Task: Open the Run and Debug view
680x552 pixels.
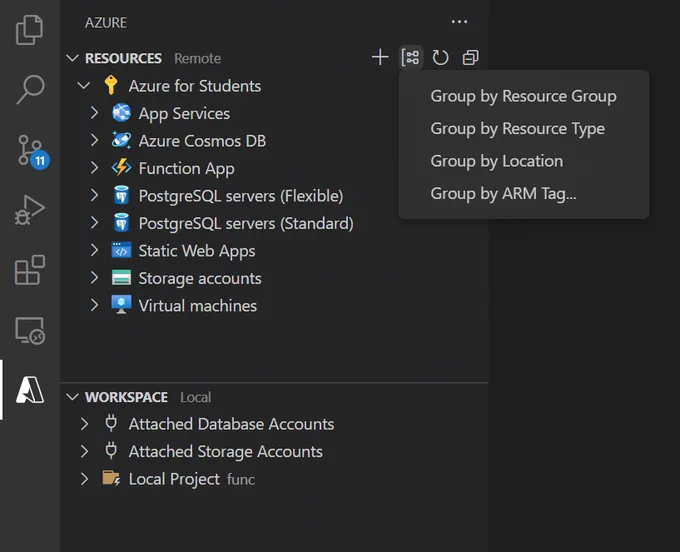Action: point(29,210)
